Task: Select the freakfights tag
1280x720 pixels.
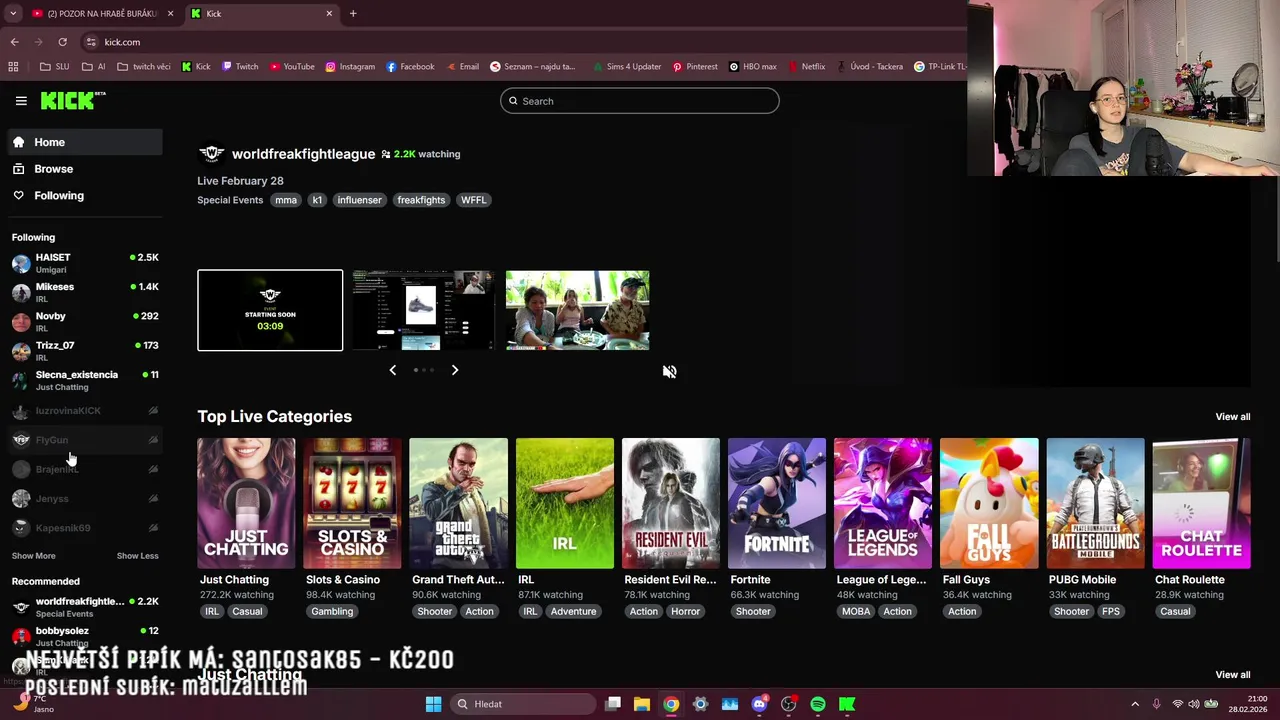Action: (421, 200)
